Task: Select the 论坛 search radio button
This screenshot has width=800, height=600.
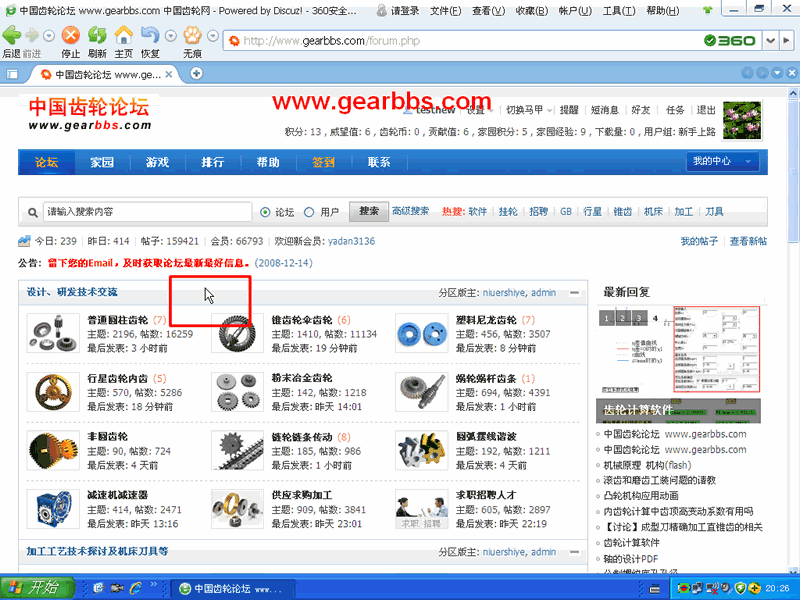Action: point(265,212)
